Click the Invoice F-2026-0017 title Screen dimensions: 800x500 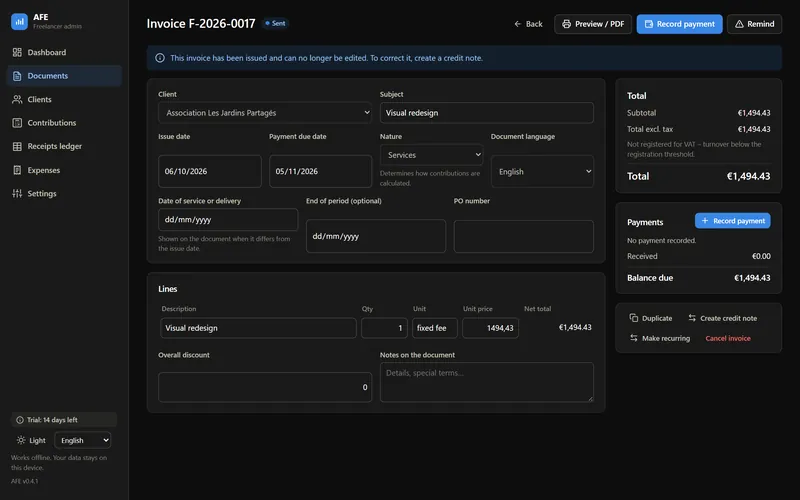pyautogui.click(x=201, y=24)
